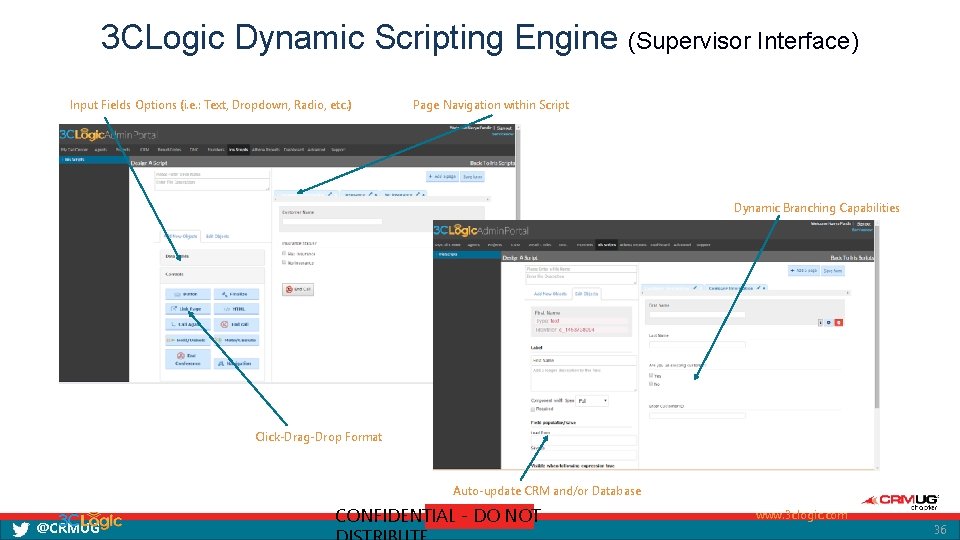The height and width of the screenshot is (540, 960).
Task: Tick the Yes checkbox in right portal
Action: click(x=651, y=375)
